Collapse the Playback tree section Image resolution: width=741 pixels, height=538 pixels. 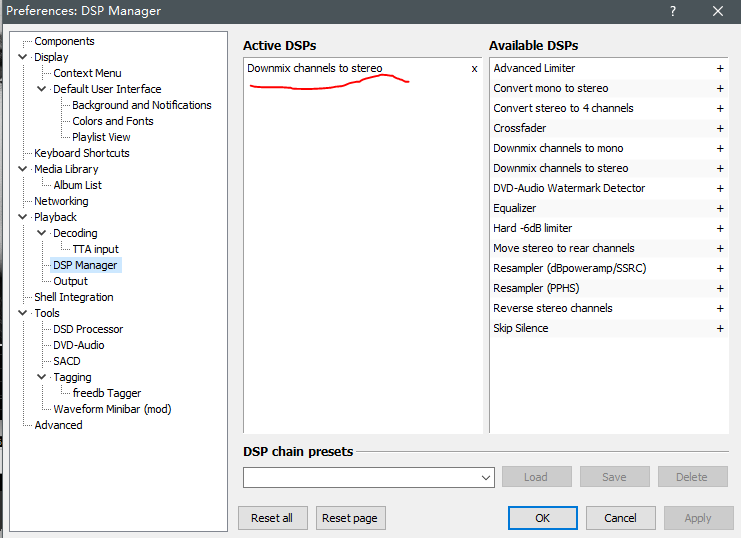[23, 217]
